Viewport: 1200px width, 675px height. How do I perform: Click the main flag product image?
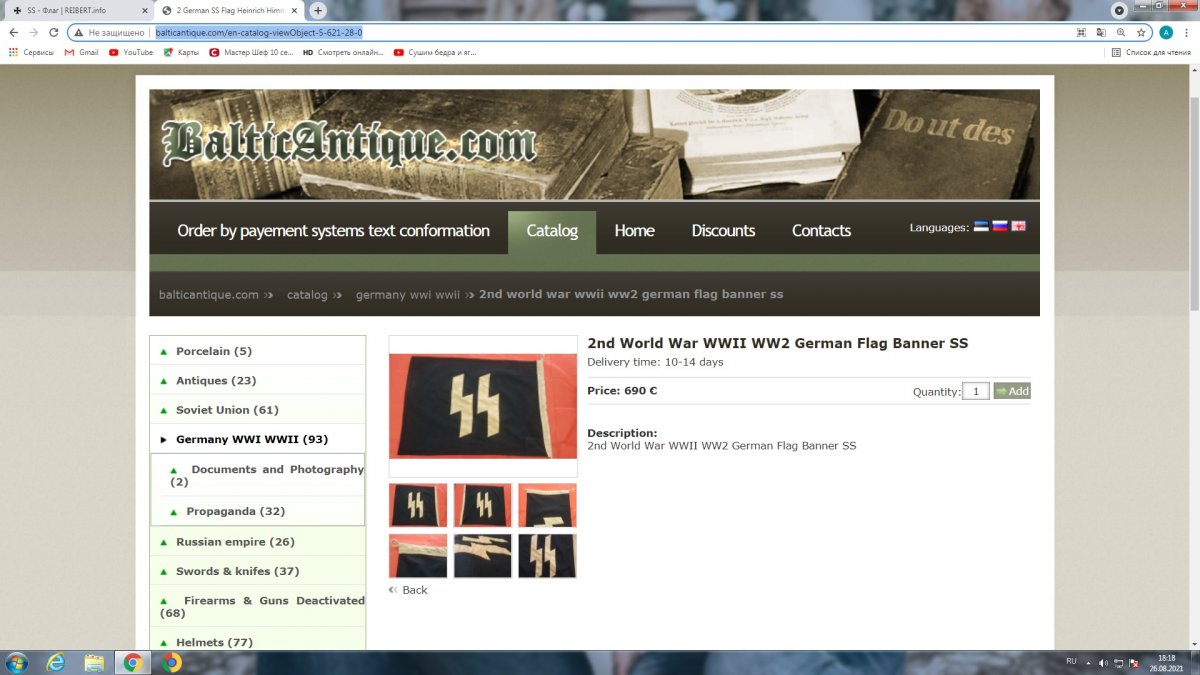483,406
